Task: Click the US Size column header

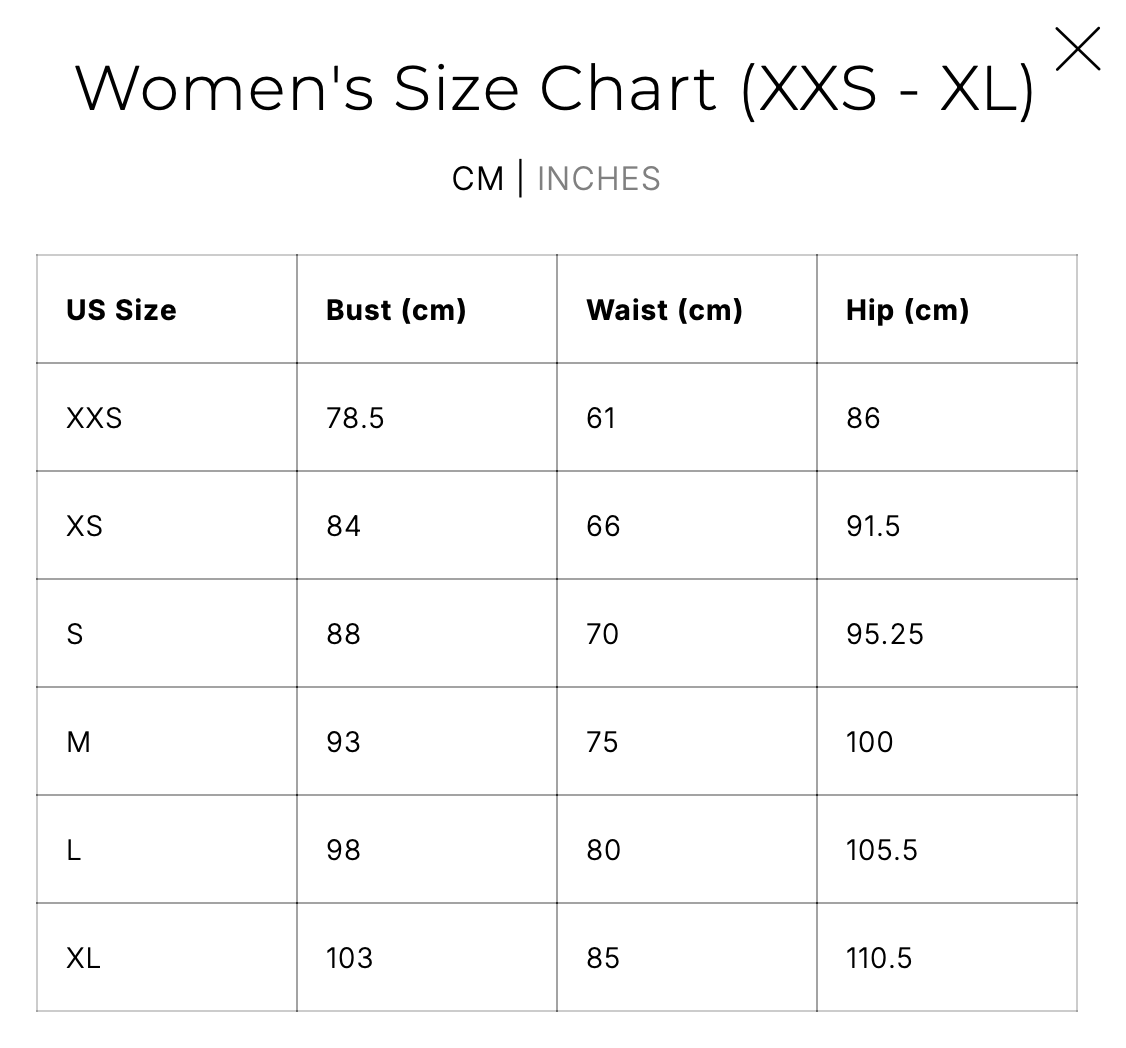Action: click(x=121, y=310)
